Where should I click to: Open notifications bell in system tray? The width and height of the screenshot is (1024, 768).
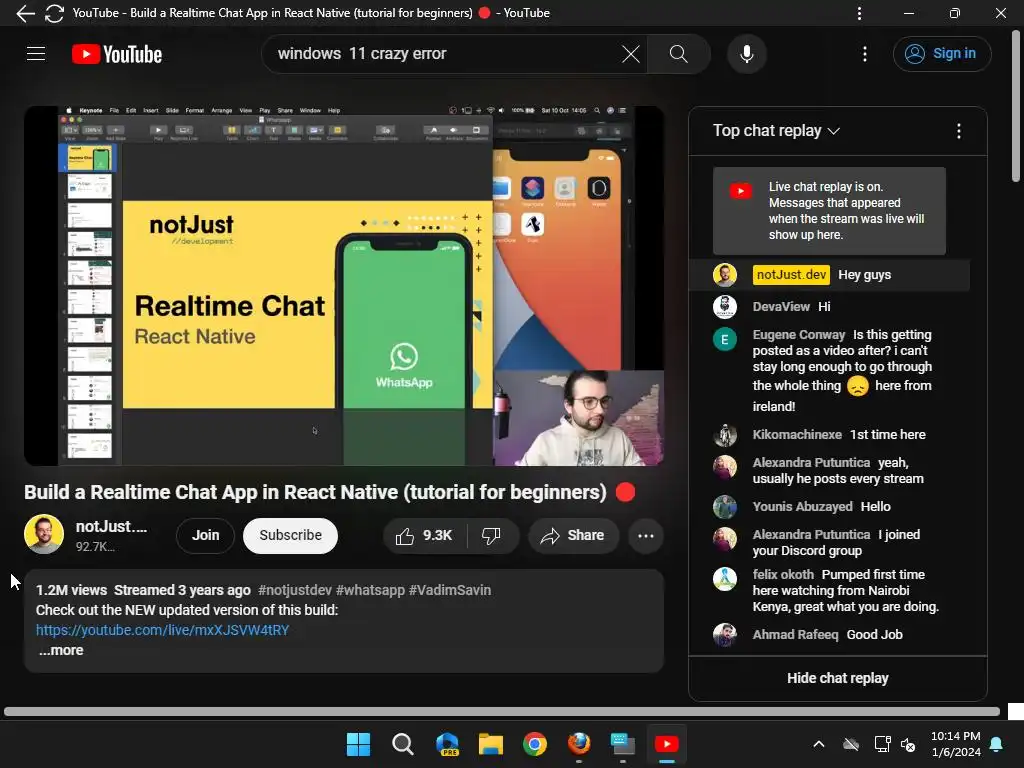[997, 744]
